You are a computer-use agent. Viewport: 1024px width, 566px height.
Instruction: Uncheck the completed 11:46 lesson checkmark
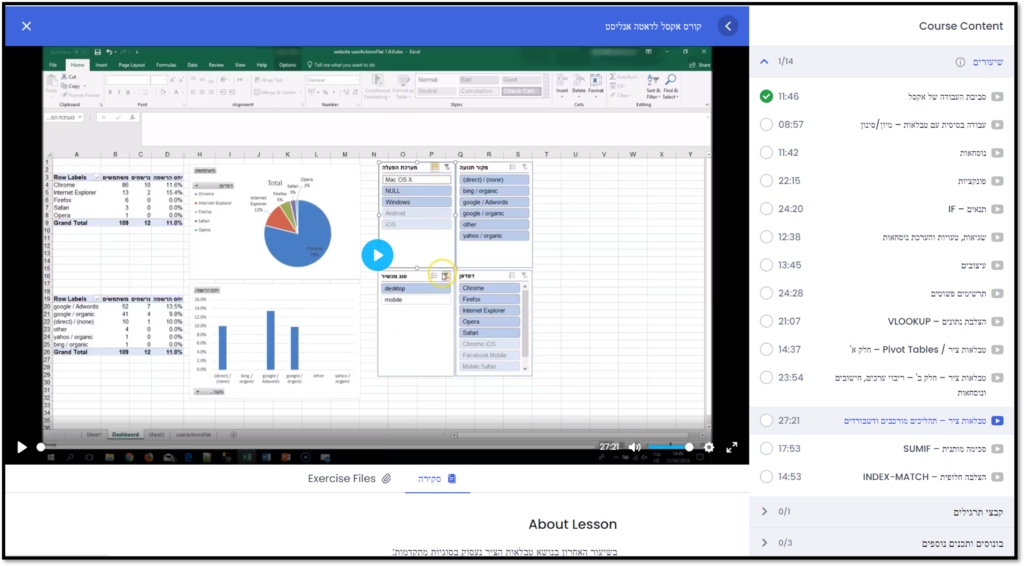(766, 97)
